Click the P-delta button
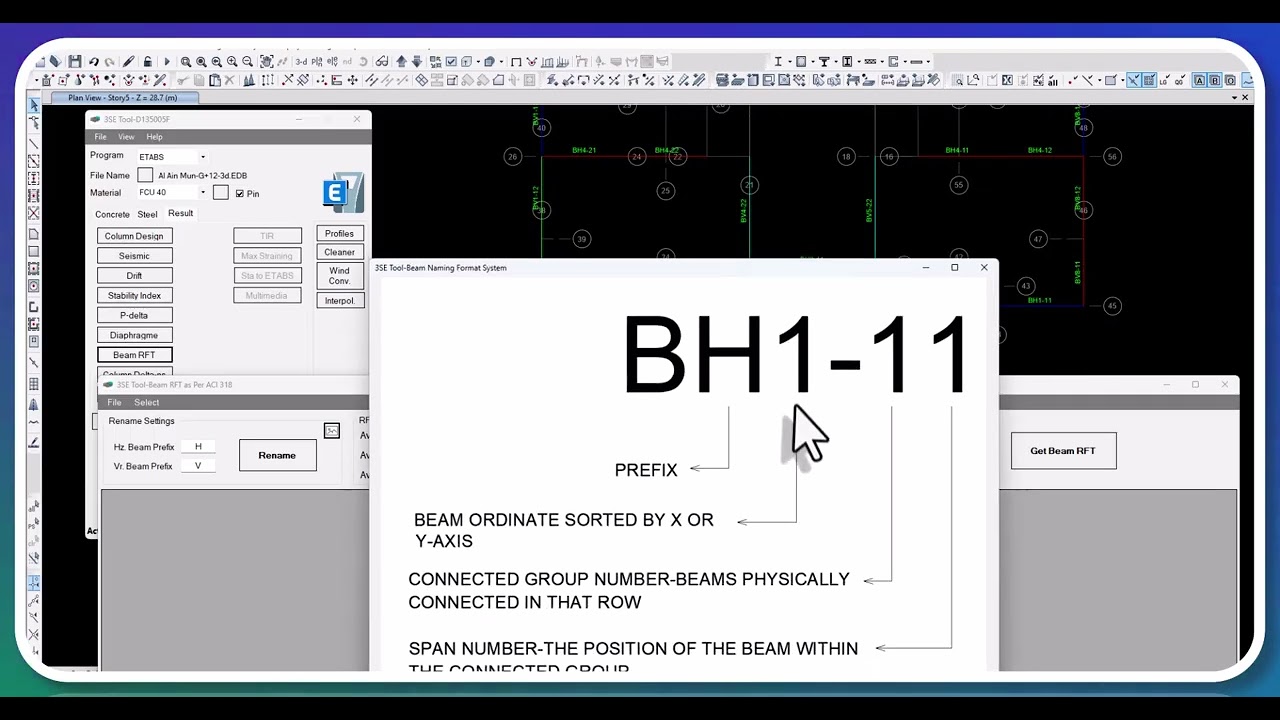The height and width of the screenshot is (720, 1280). point(134,315)
